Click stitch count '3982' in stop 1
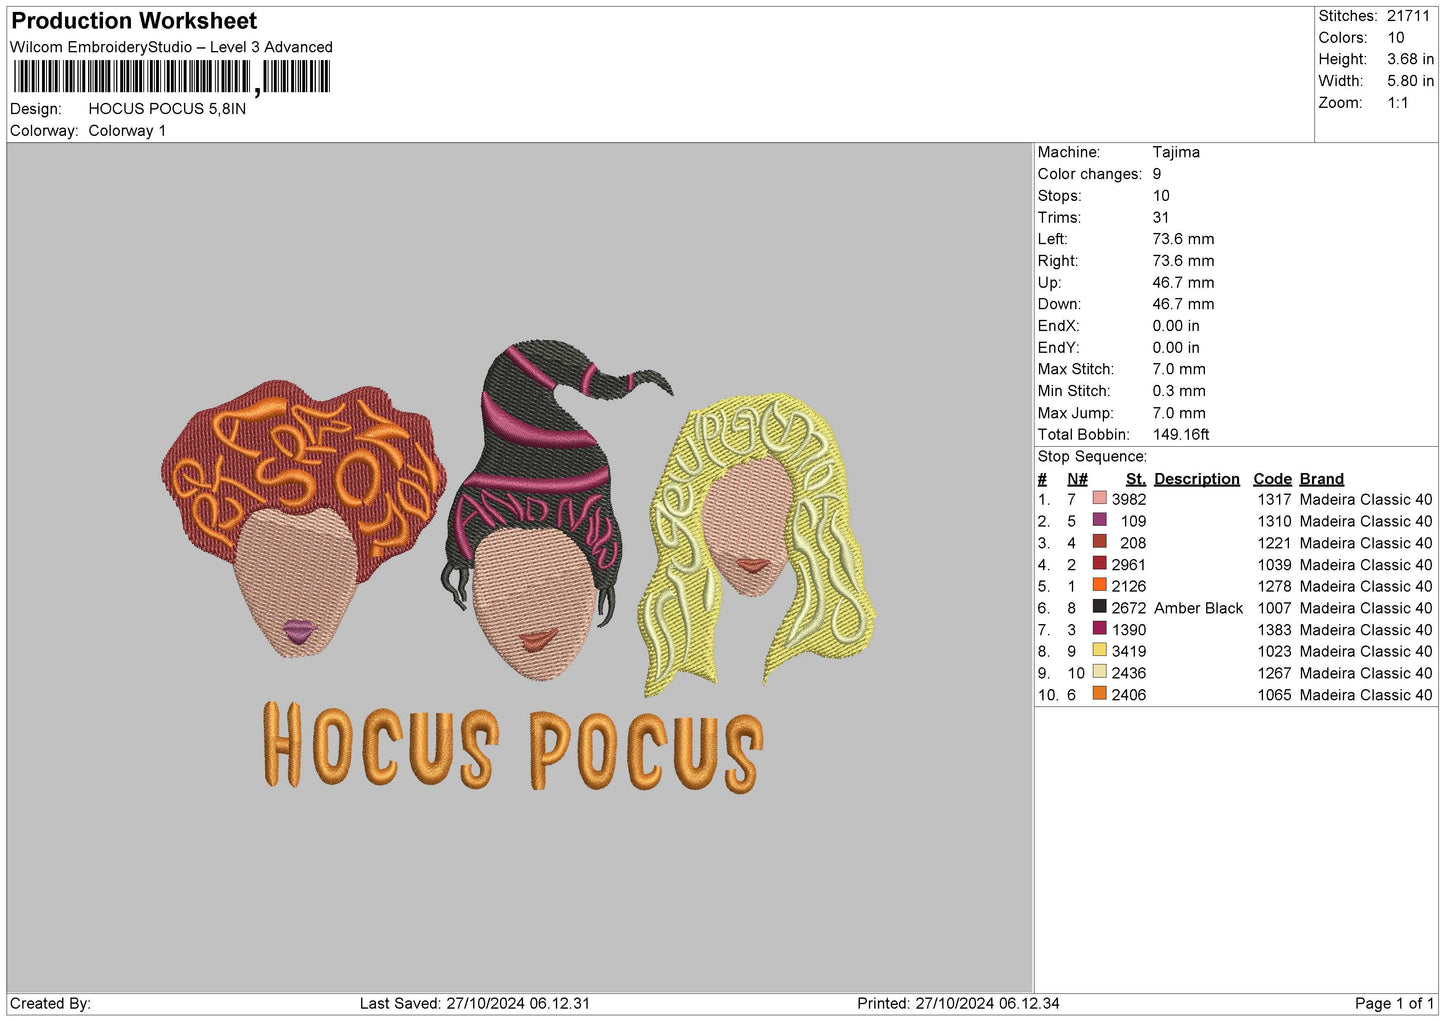Image resolution: width=1445 pixels, height=1021 pixels. (1129, 499)
